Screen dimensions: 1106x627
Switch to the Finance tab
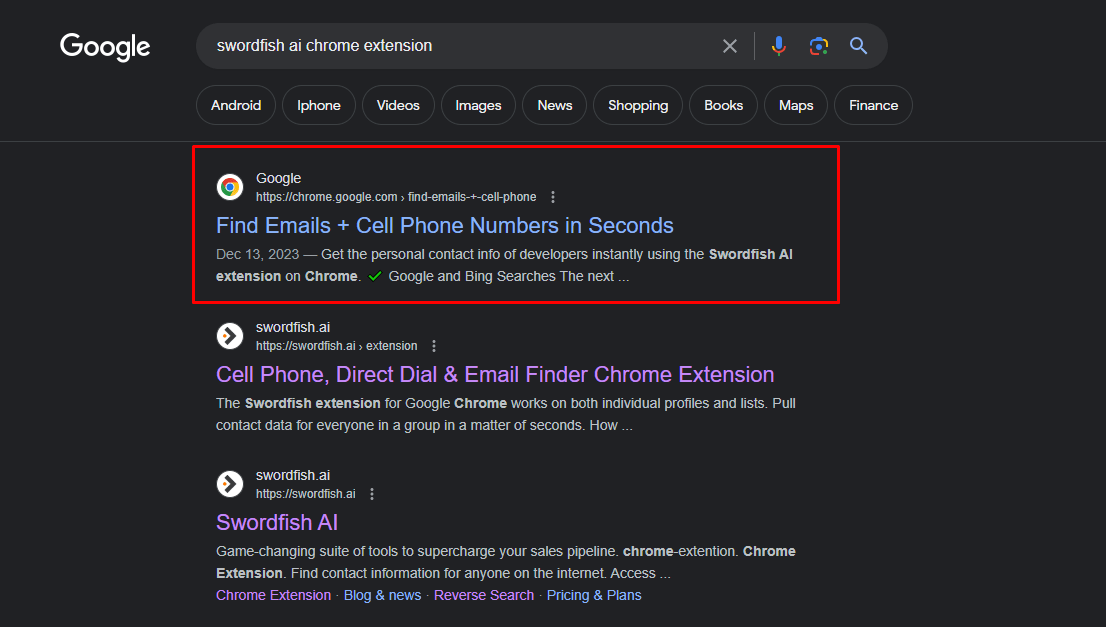coord(873,105)
